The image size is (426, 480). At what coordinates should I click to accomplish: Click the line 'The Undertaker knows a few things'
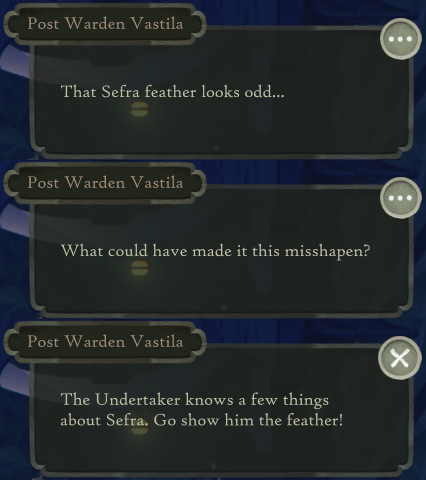(195, 400)
